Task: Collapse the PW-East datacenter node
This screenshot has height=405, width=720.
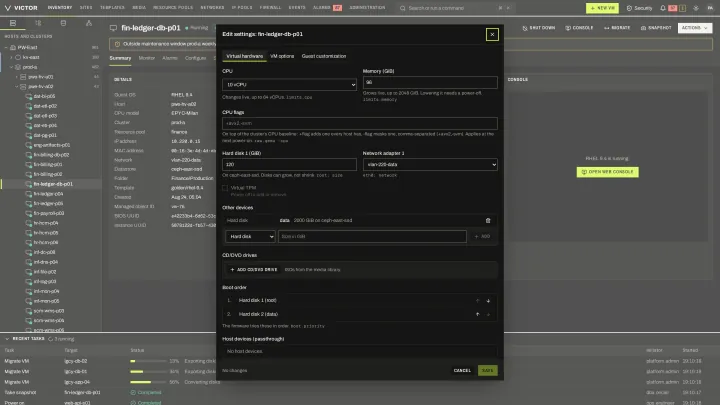Action: (6, 47)
